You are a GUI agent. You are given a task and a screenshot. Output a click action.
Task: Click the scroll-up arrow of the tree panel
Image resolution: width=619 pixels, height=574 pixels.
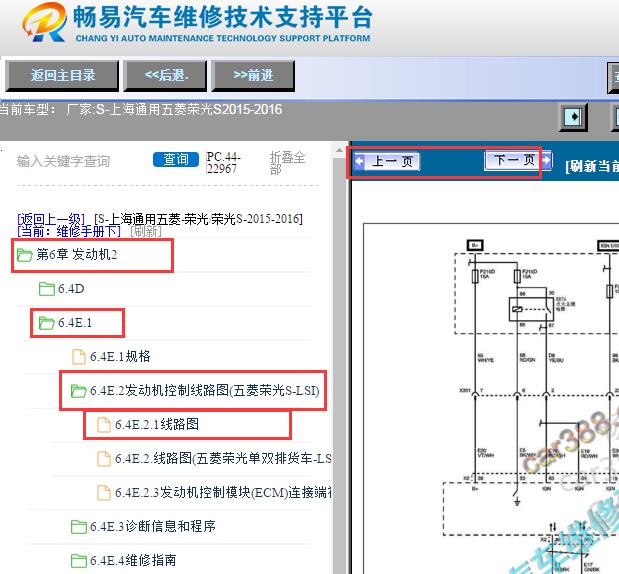coord(339,150)
